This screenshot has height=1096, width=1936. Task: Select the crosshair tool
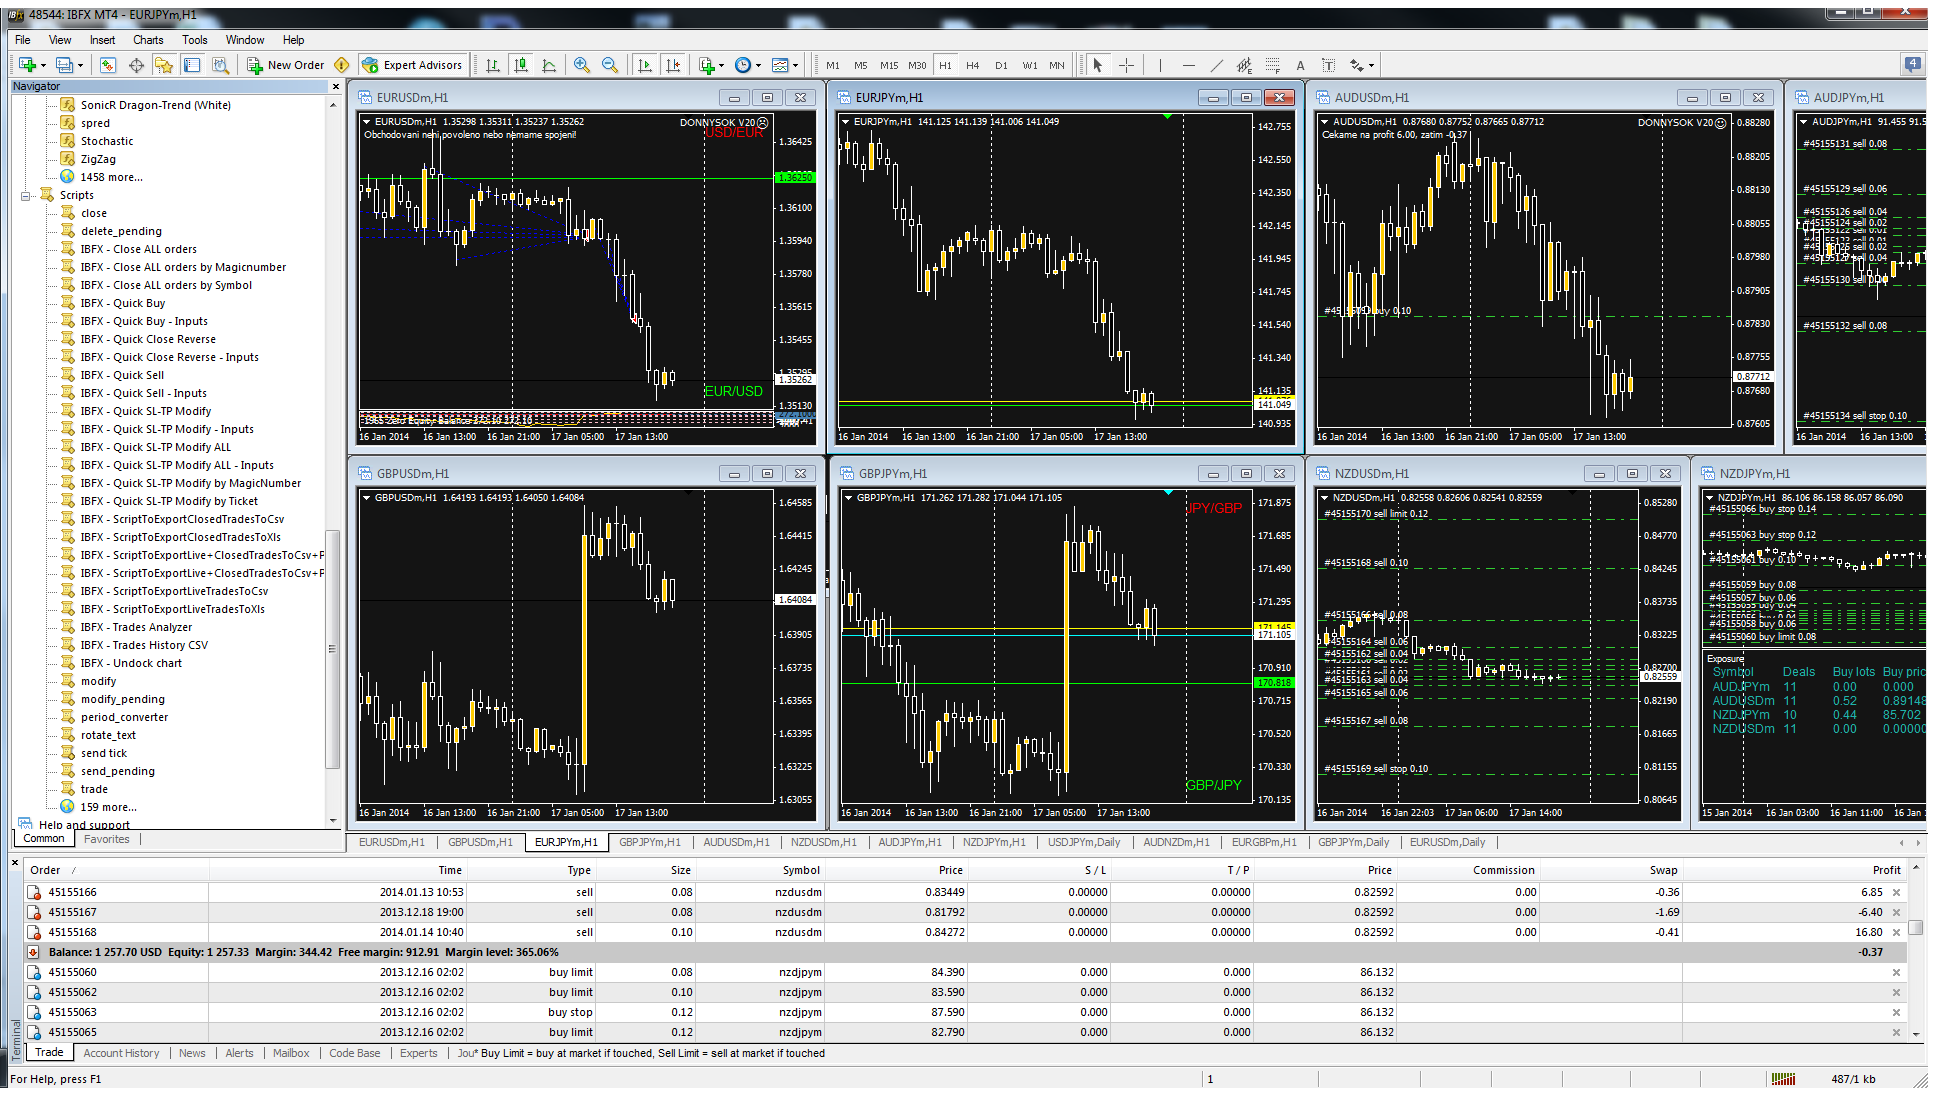pyautogui.click(x=1126, y=65)
